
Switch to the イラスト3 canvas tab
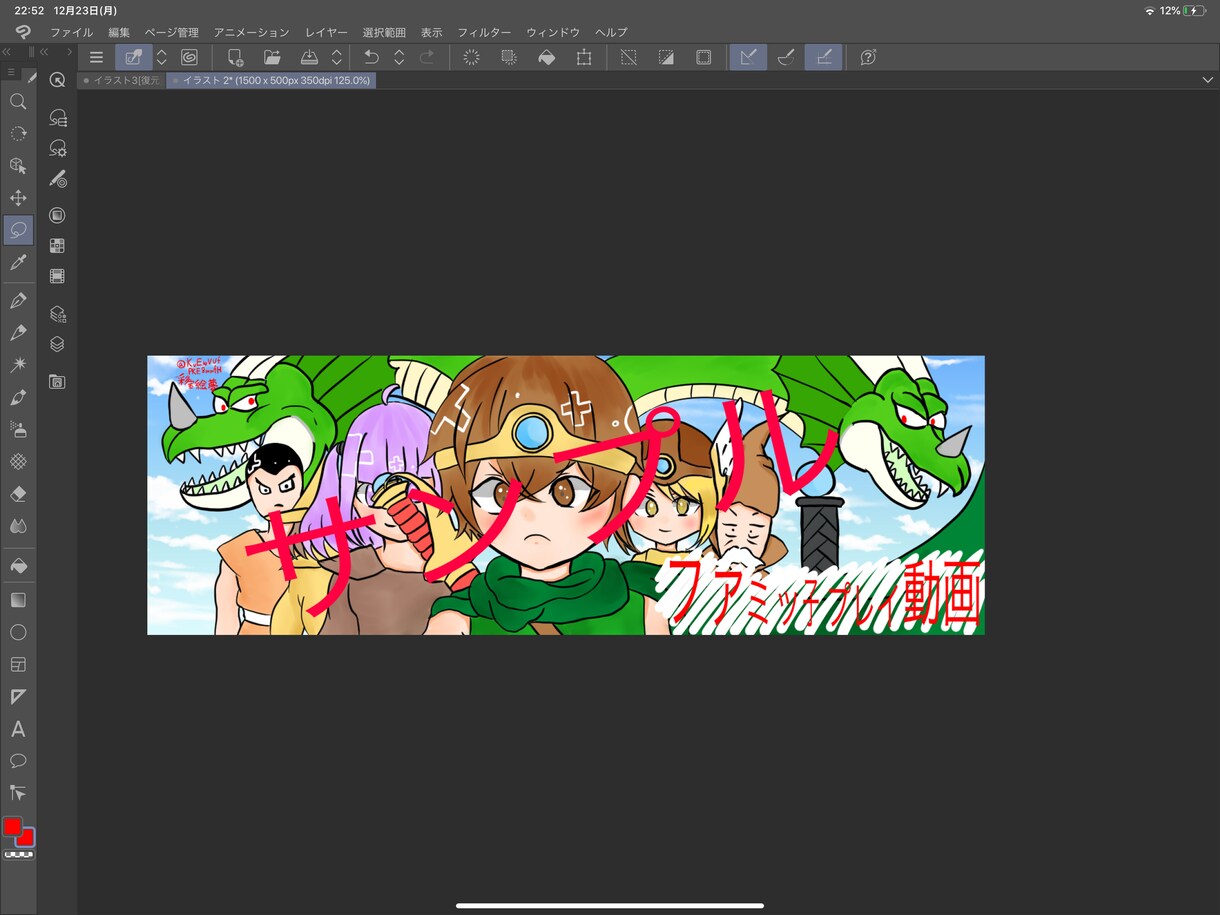coord(122,80)
